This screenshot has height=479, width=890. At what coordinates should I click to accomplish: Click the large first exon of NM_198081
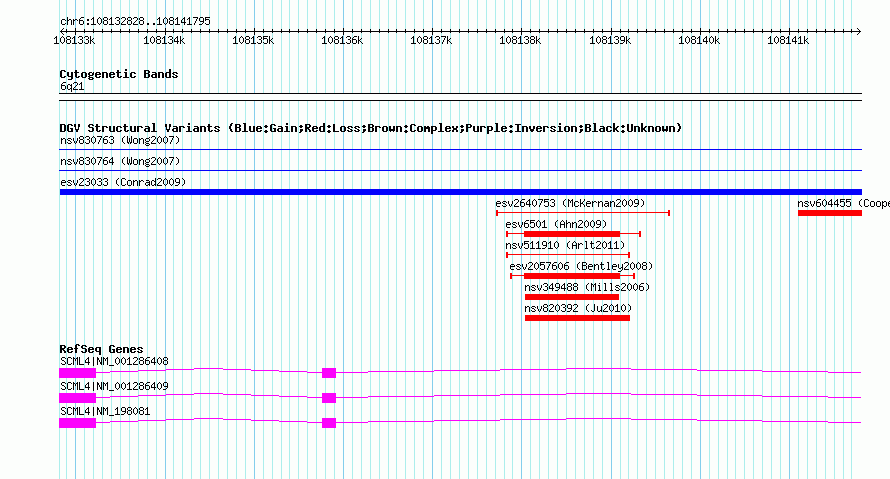pos(78,423)
